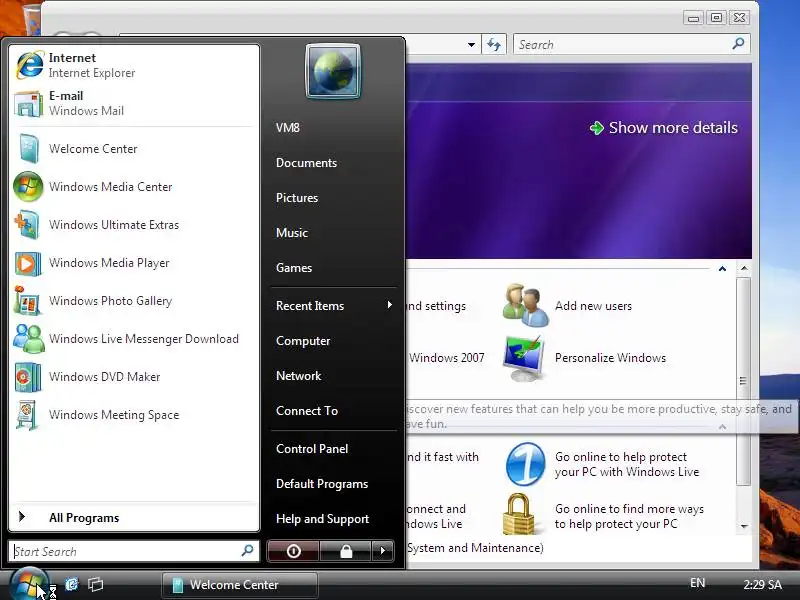This screenshot has width=800, height=600.
Task: Open Windows Ultimate Extras icon
Action: [x=27, y=225]
